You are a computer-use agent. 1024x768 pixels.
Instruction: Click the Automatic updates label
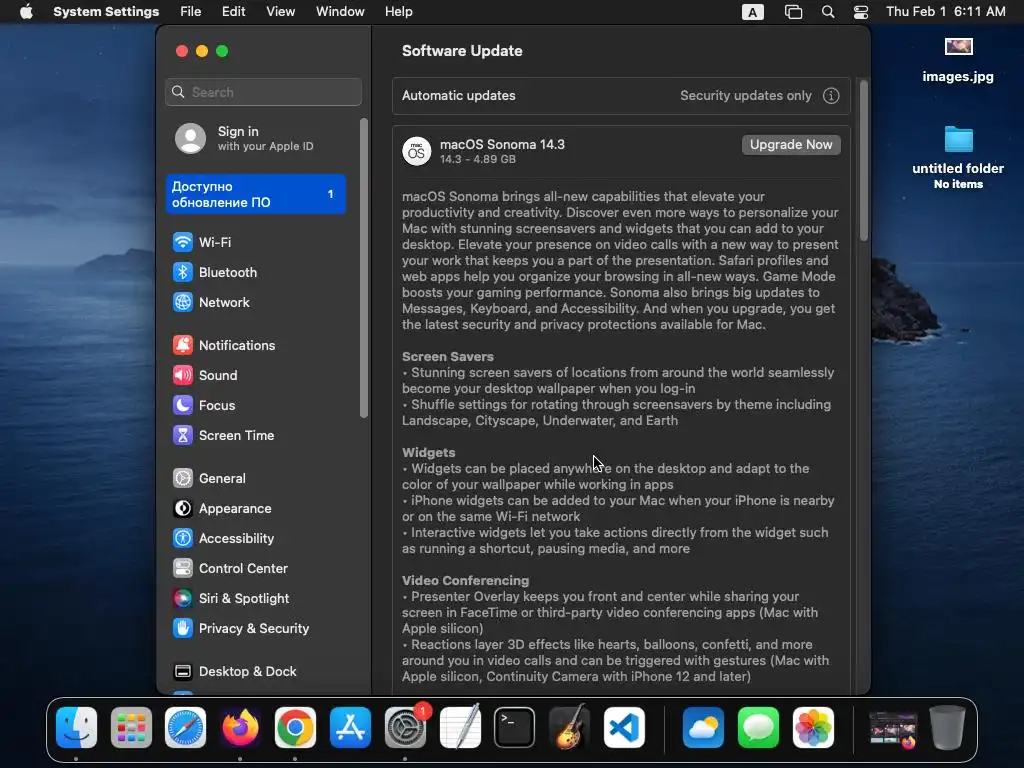click(x=458, y=96)
